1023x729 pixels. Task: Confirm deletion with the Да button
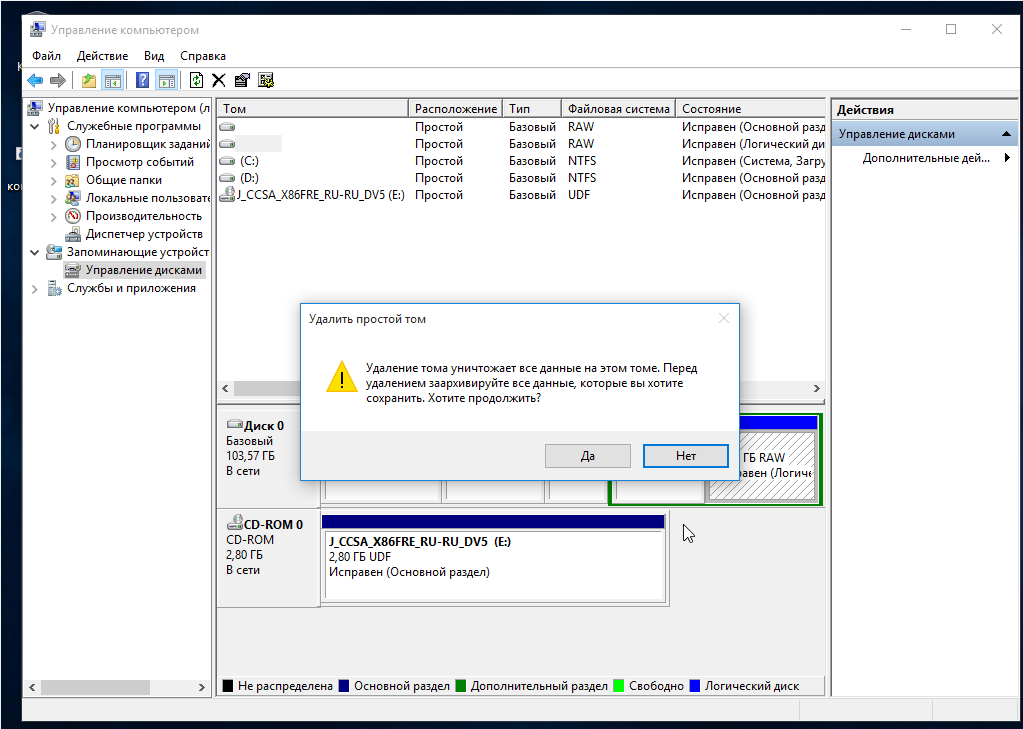tap(587, 455)
